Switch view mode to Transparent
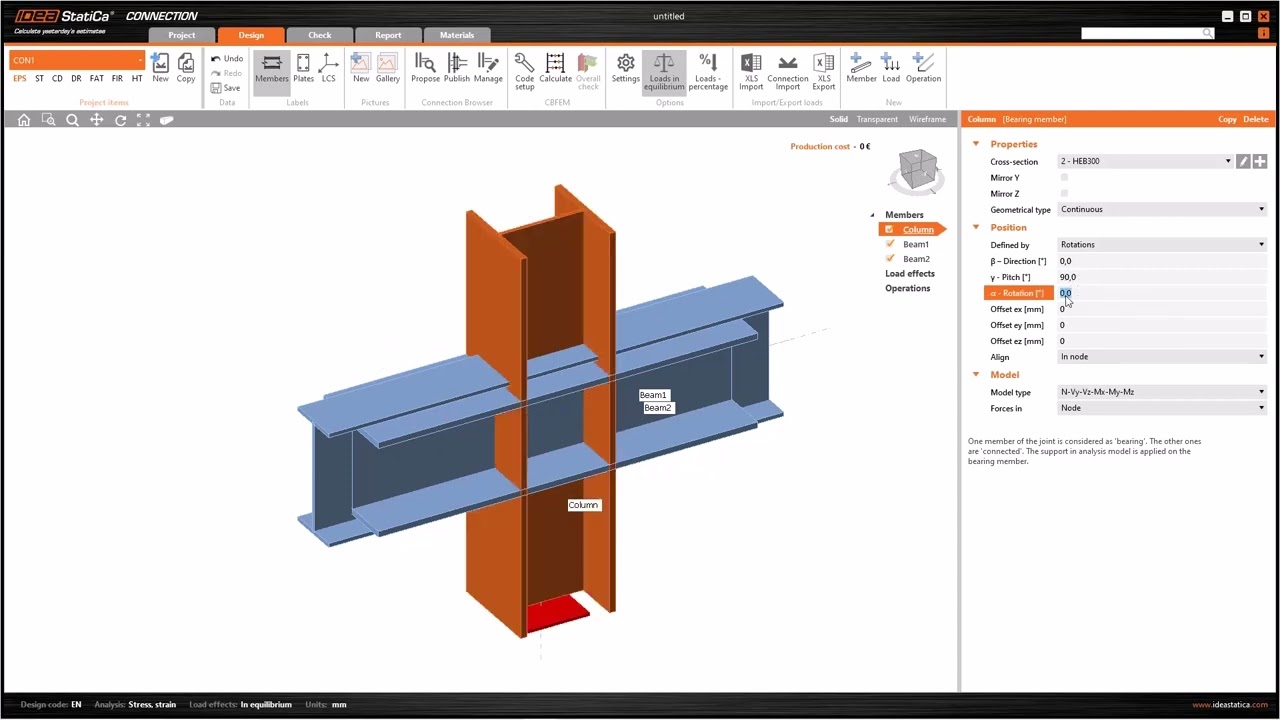The width and height of the screenshot is (1280, 720). pos(877,119)
